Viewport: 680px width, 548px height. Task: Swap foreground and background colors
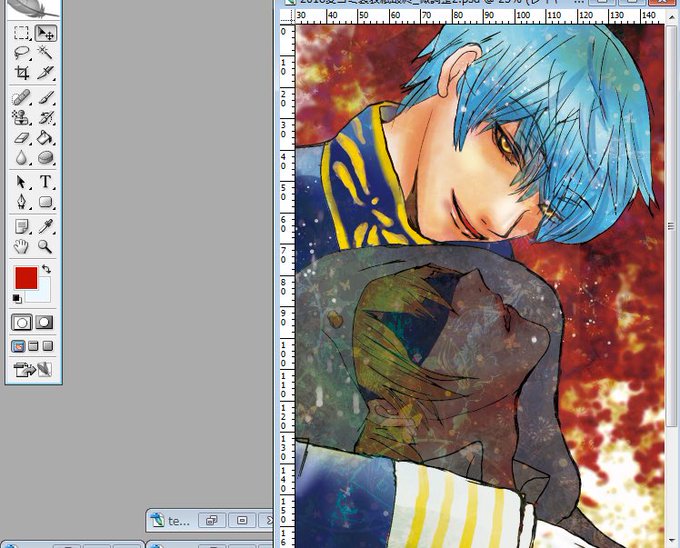[46, 269]
